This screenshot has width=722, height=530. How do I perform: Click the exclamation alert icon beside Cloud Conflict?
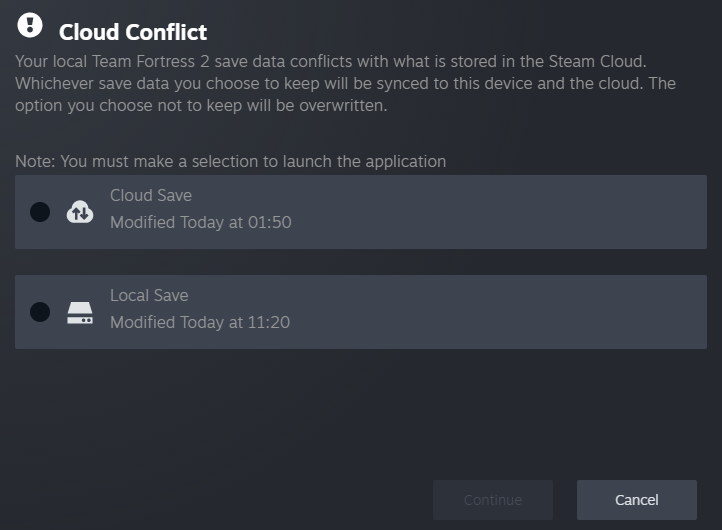click(x=31, y=25)
